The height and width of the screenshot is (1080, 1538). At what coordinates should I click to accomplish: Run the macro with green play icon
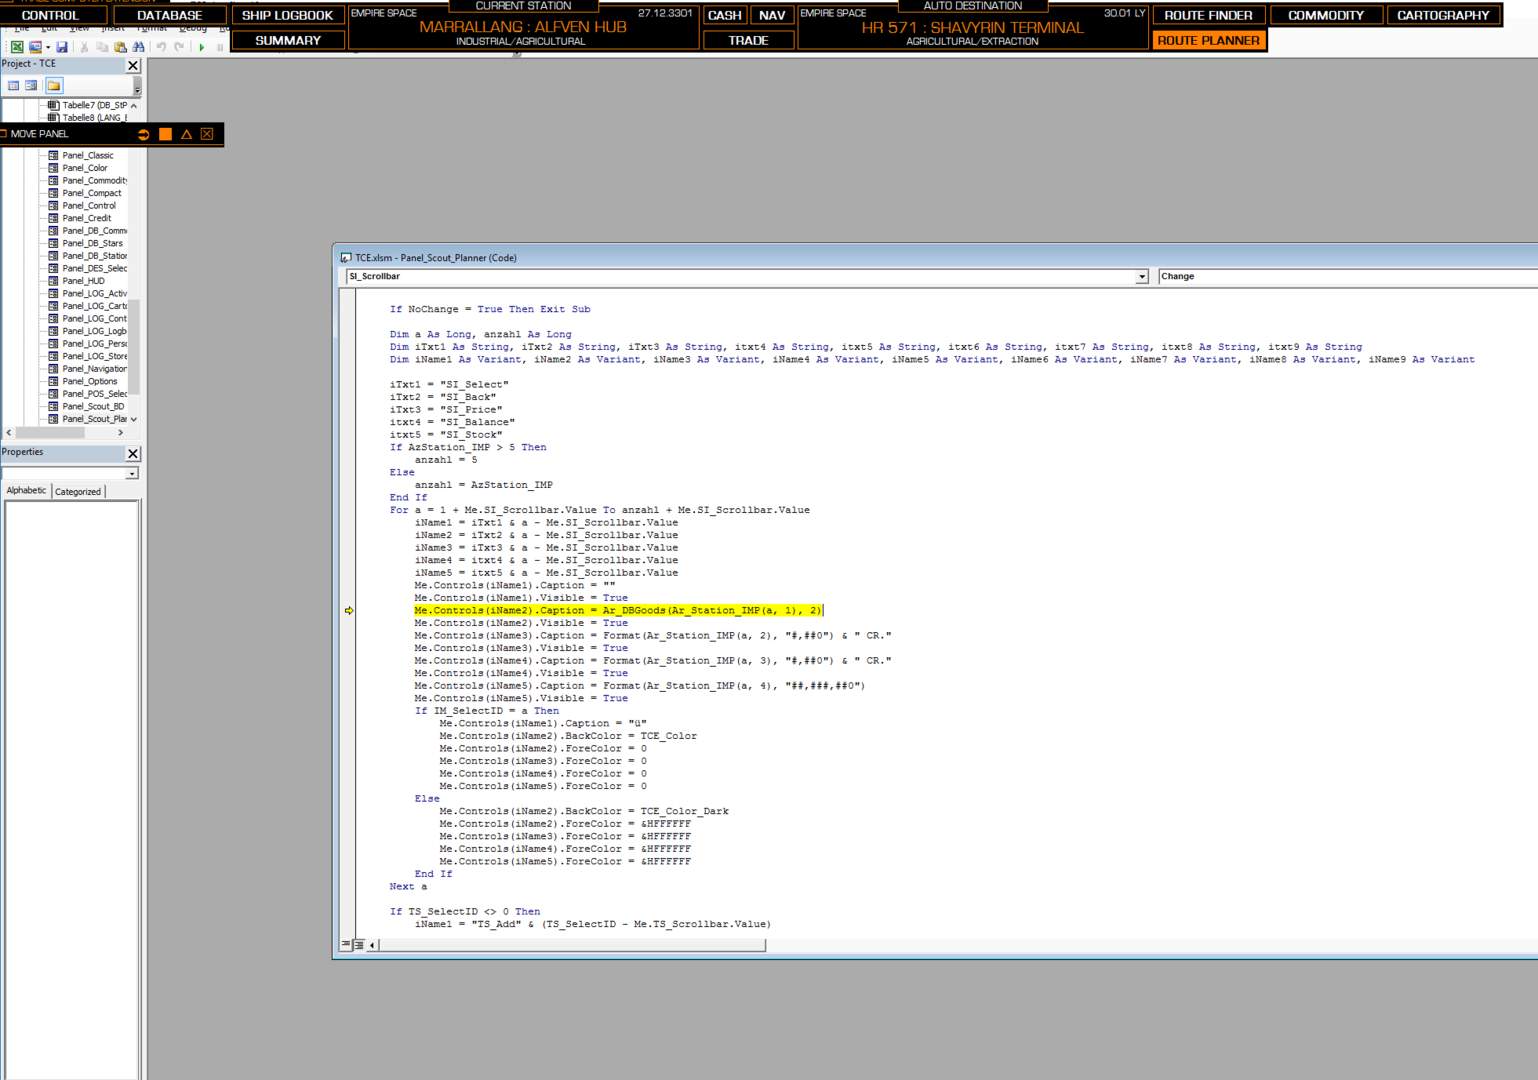(202, 47)
